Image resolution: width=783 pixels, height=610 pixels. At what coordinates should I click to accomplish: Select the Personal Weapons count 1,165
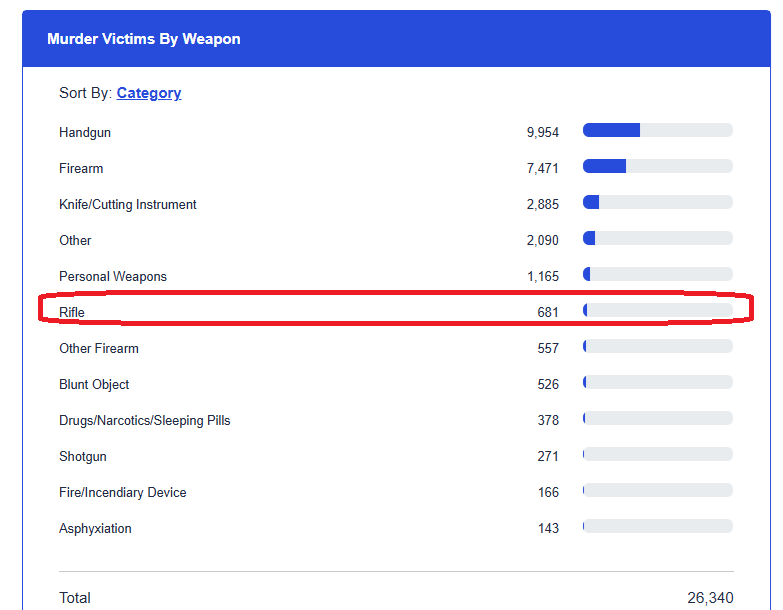[x=543, y=277]
